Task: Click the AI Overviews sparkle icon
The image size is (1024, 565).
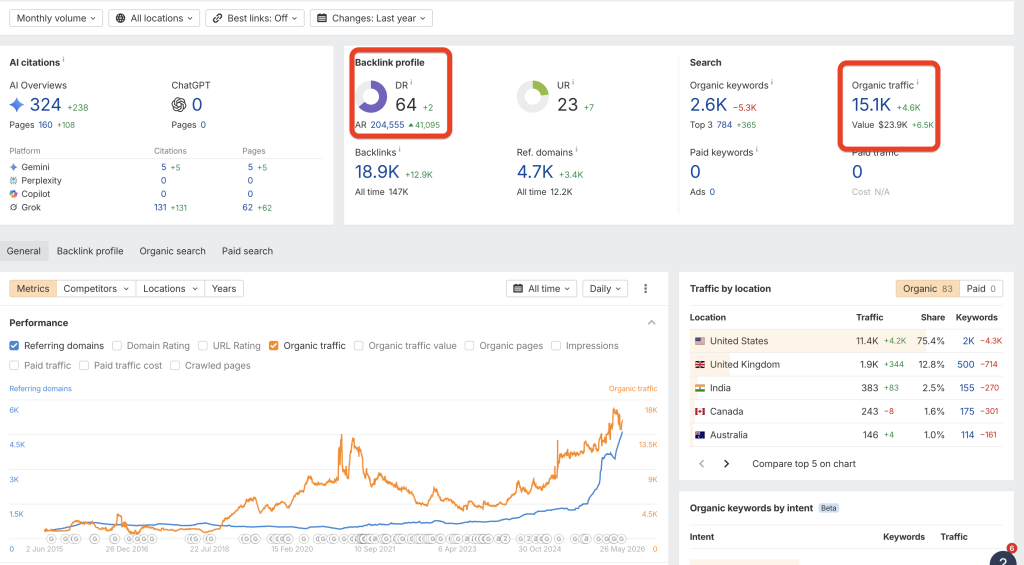Action: pyautogui.click(x=17, y=105)
